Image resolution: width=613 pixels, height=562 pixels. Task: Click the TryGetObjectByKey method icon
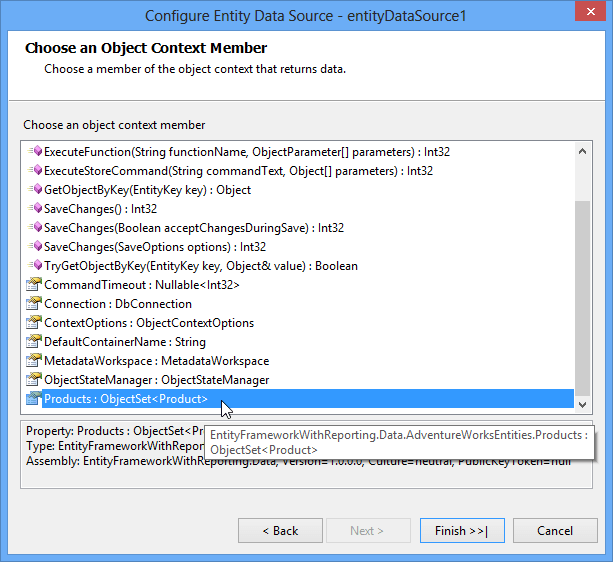tap(35, 266)
